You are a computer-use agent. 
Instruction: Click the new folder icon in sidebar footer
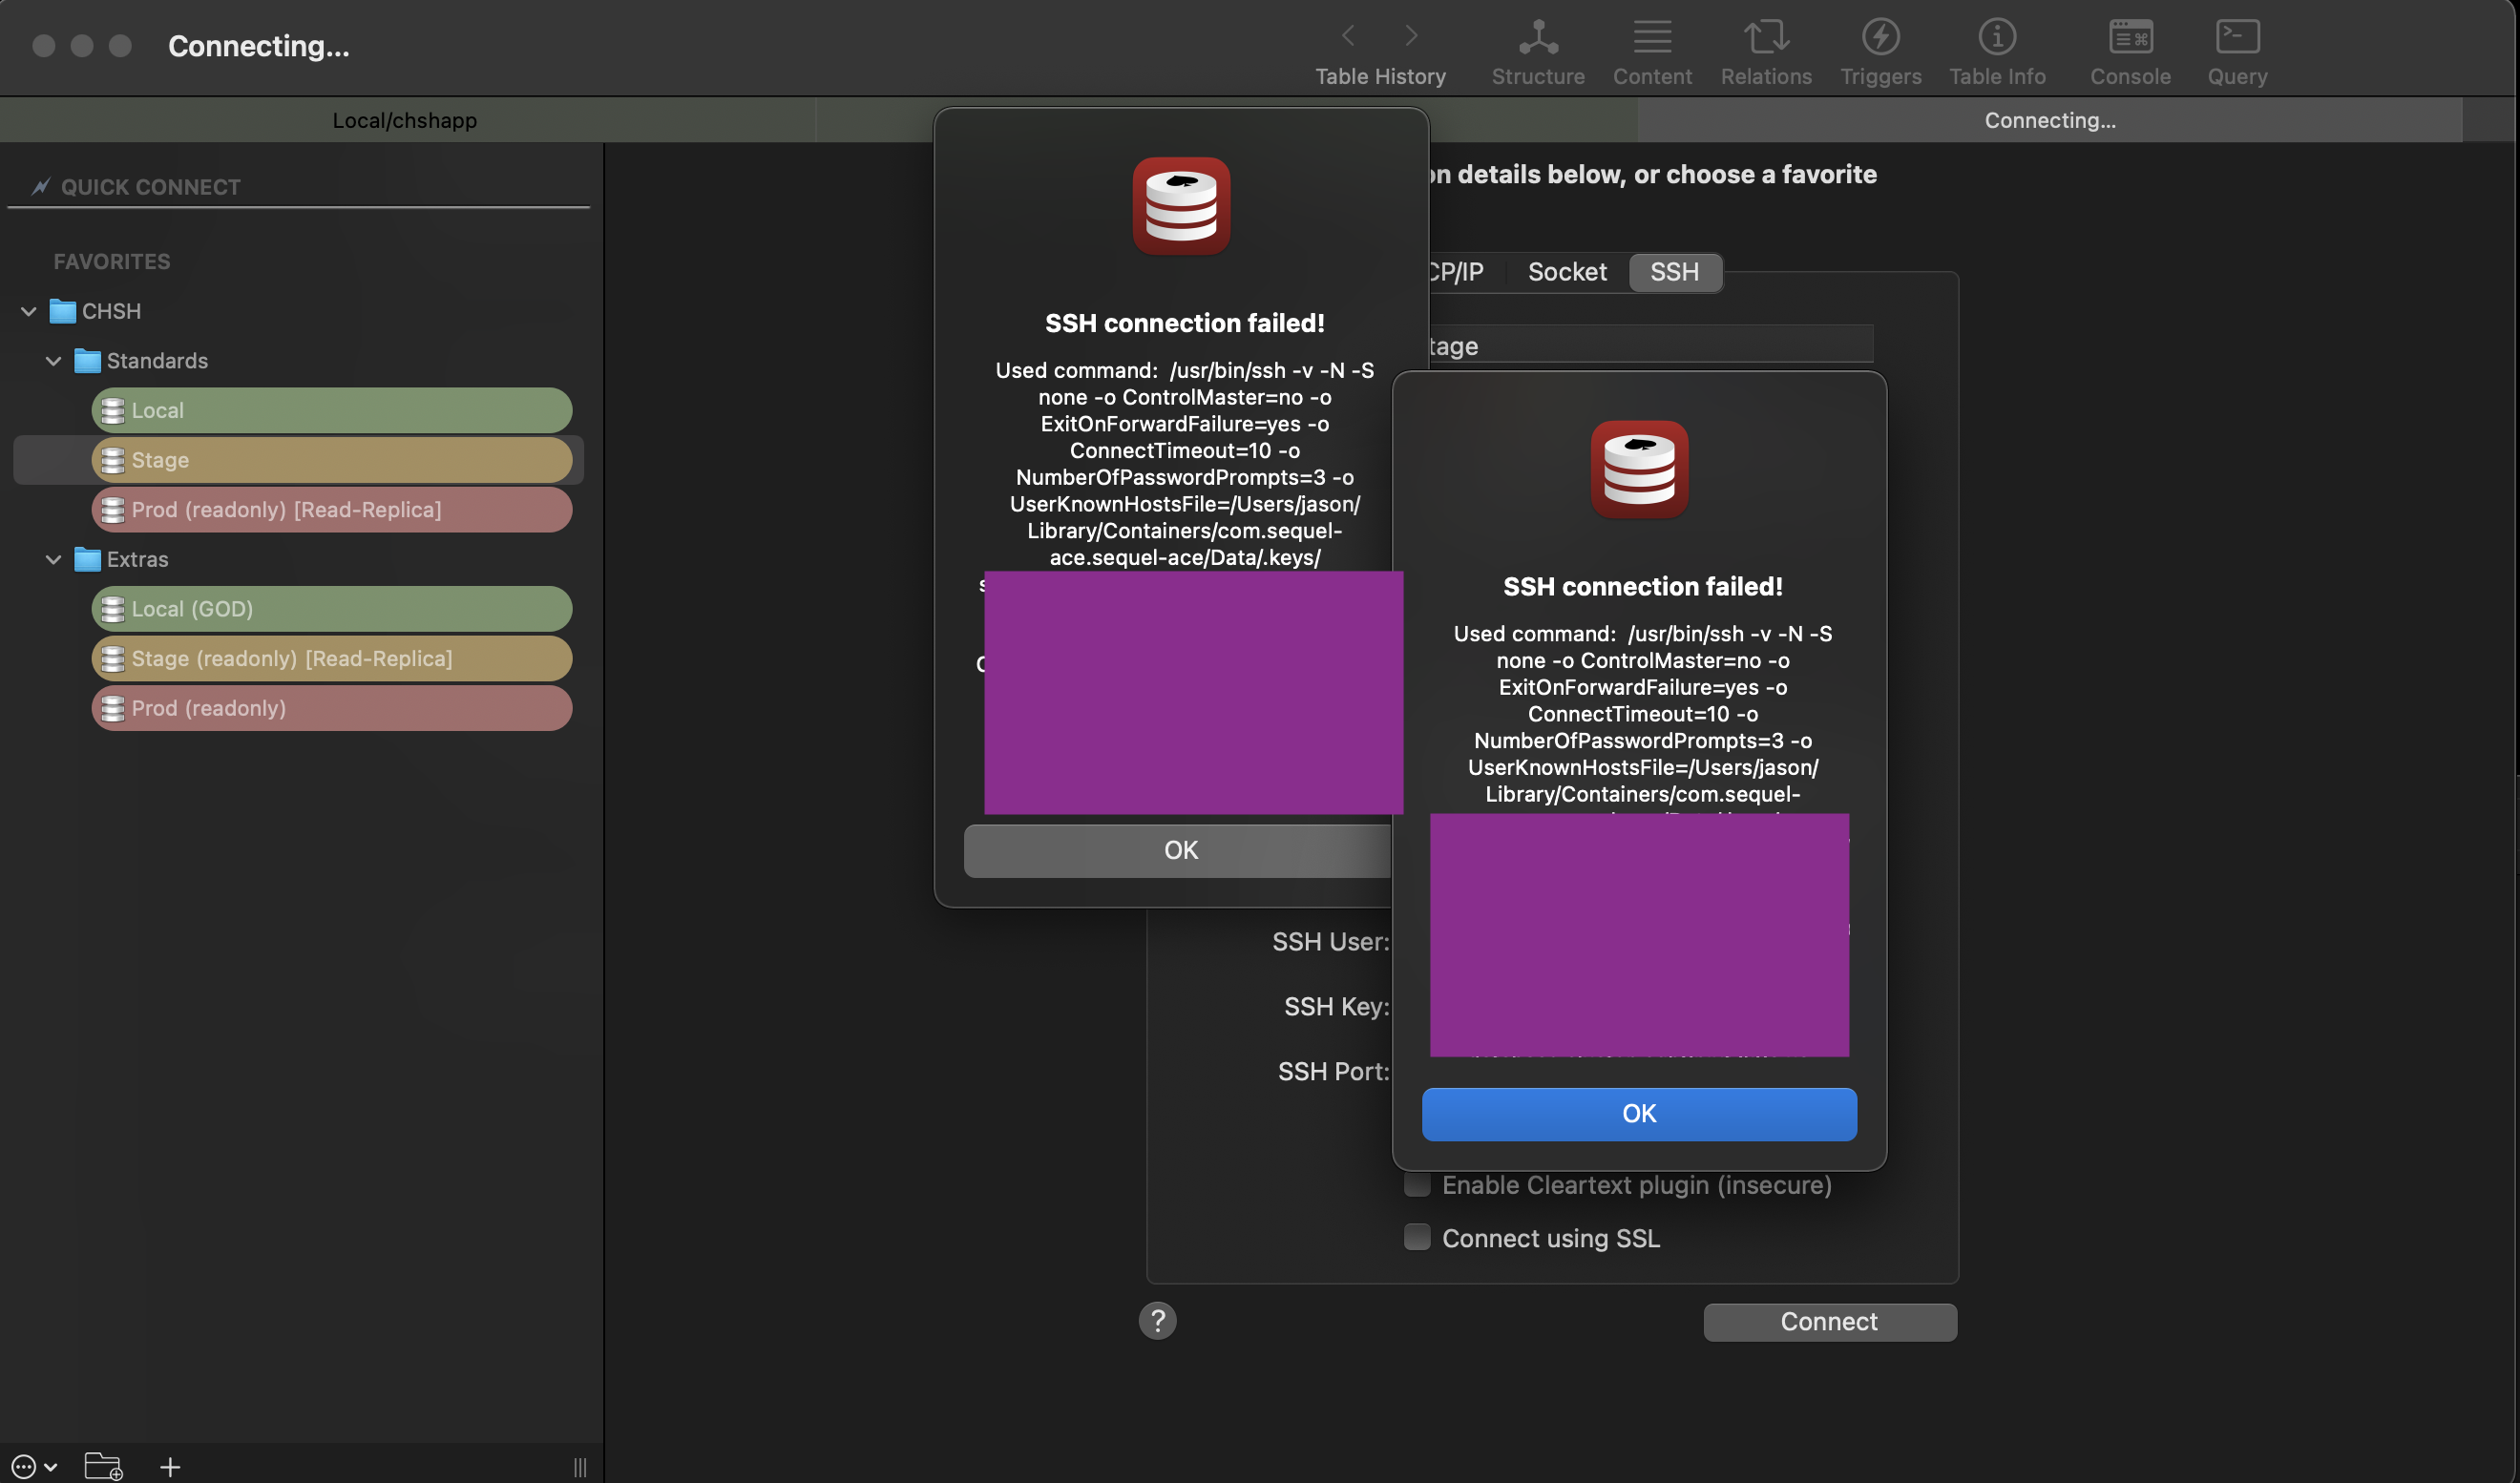click(103, 1466)
